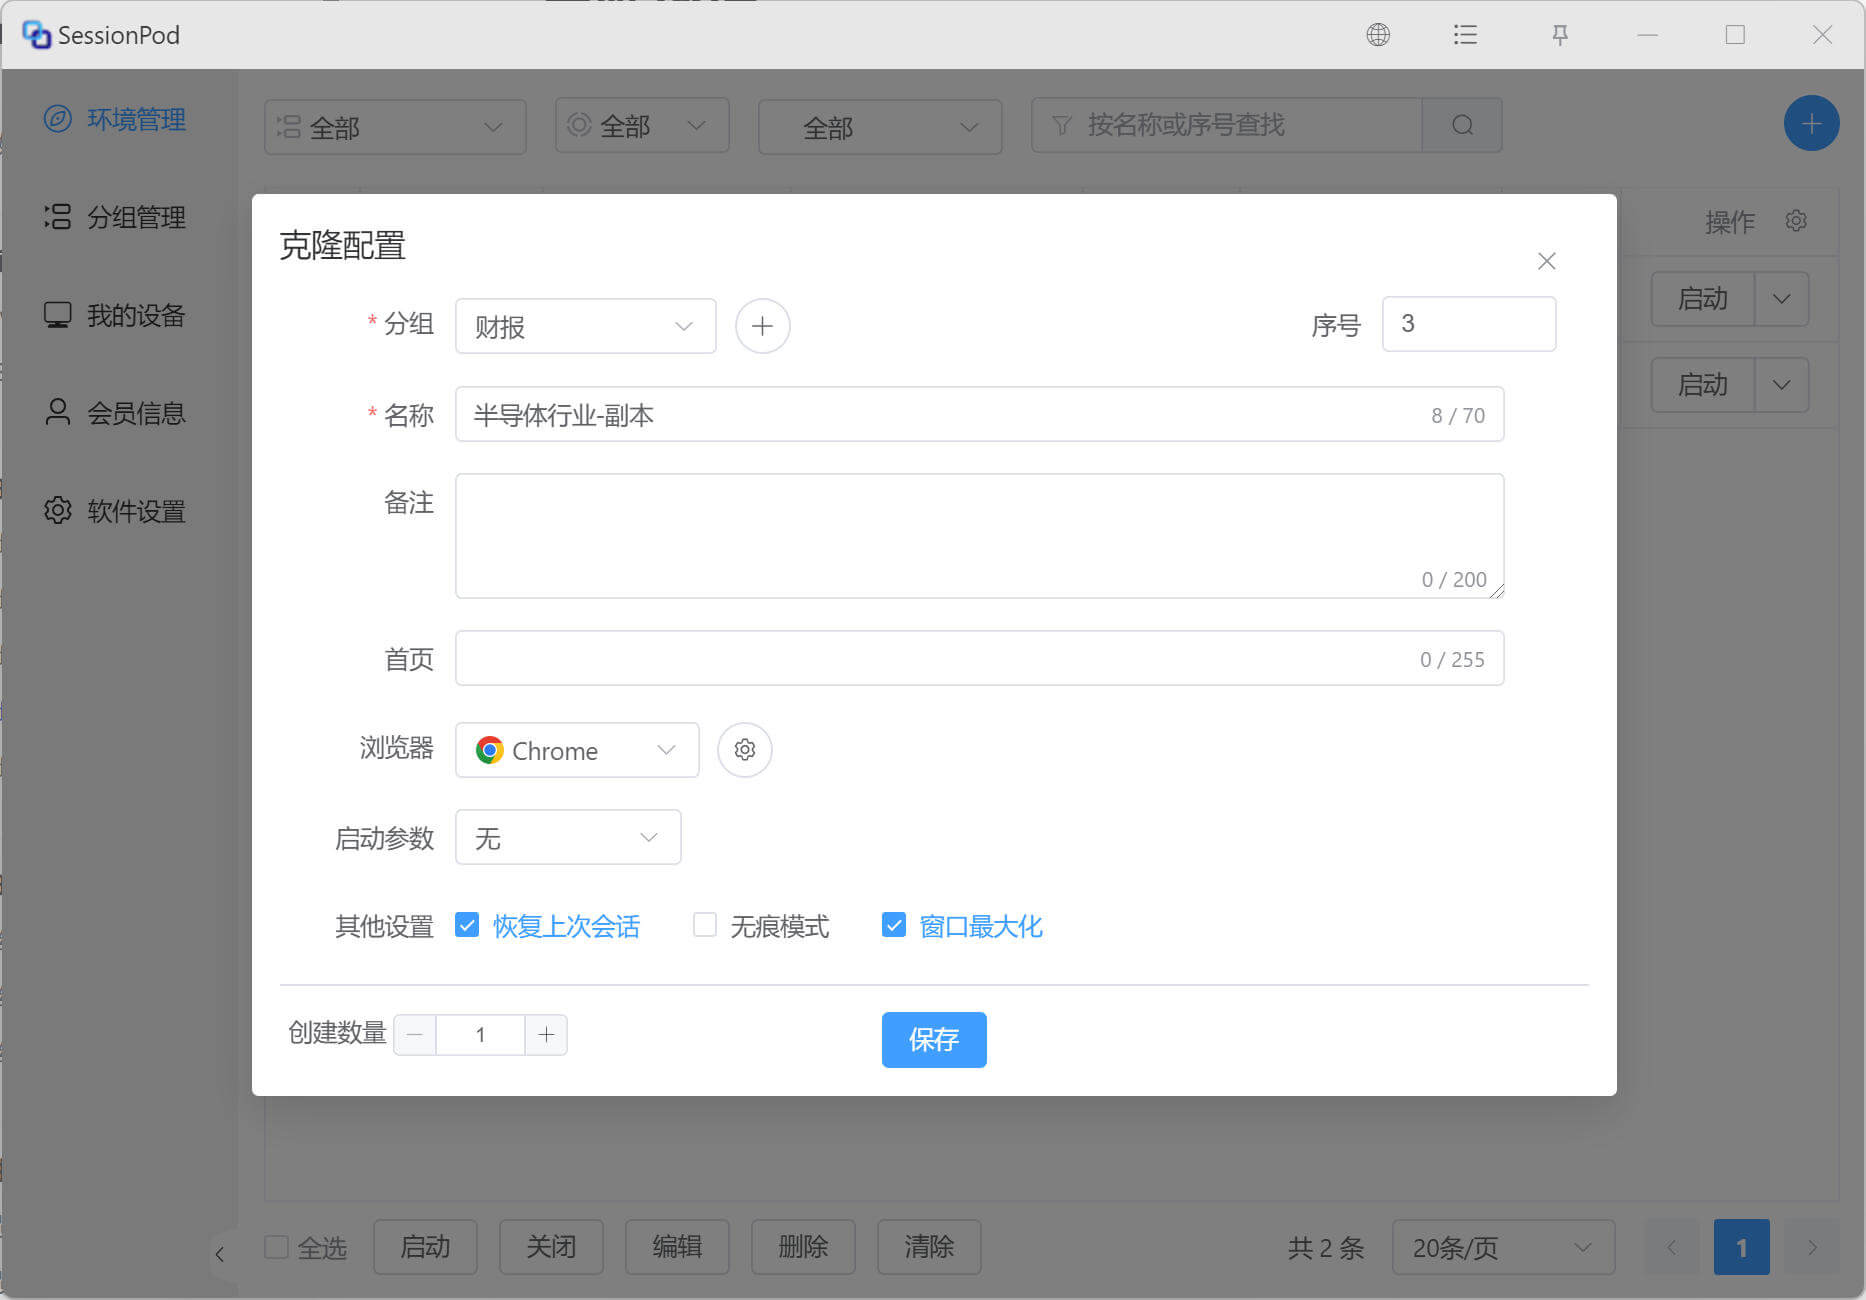
Task: Expand the 启动参数 dropdown showing 无
Action: click(568, 837)
